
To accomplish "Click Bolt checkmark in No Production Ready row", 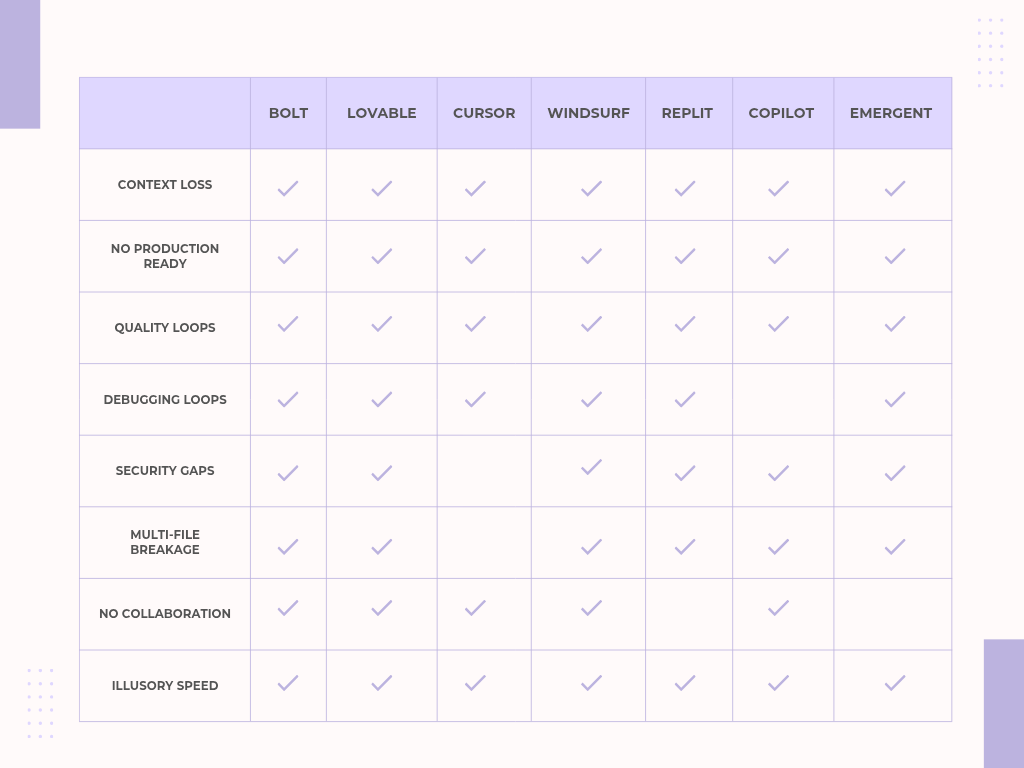I will (288, 256).
